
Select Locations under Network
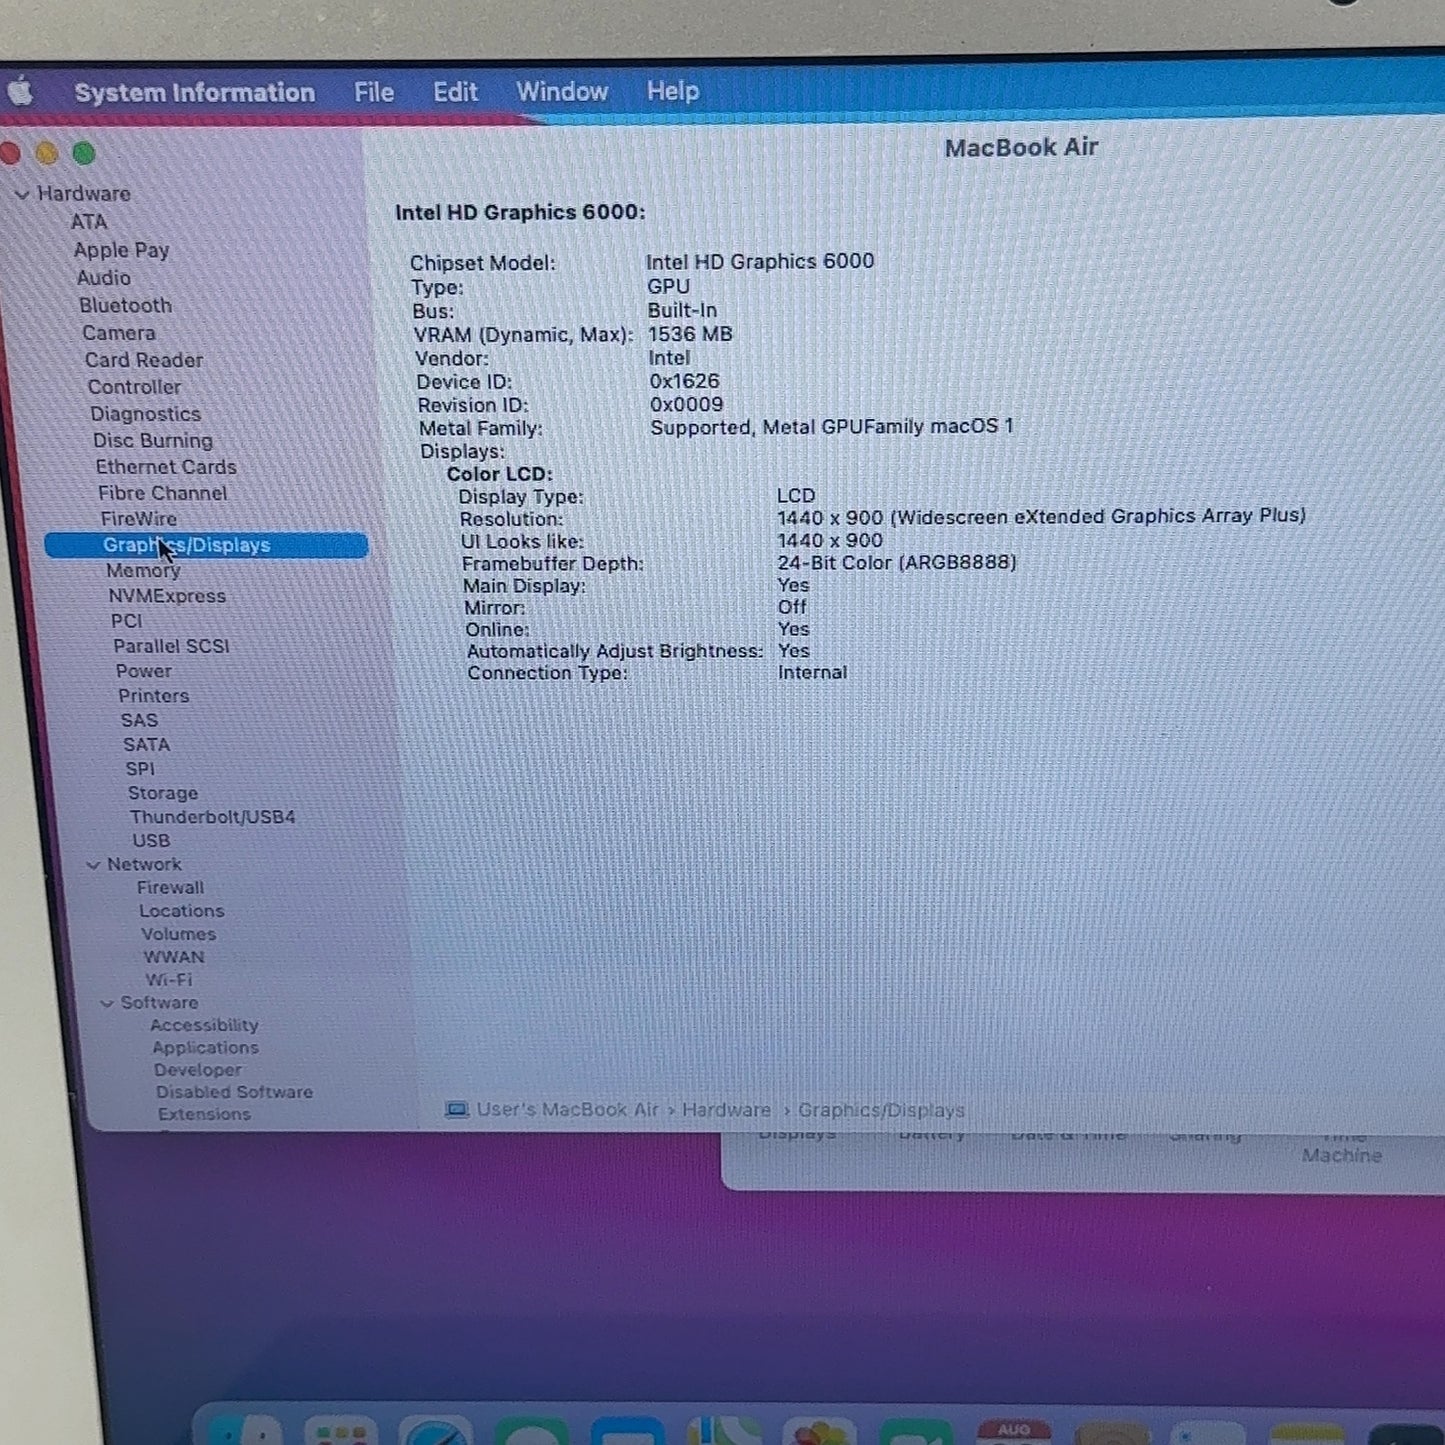pyautogui.click(x=182, y=911)
